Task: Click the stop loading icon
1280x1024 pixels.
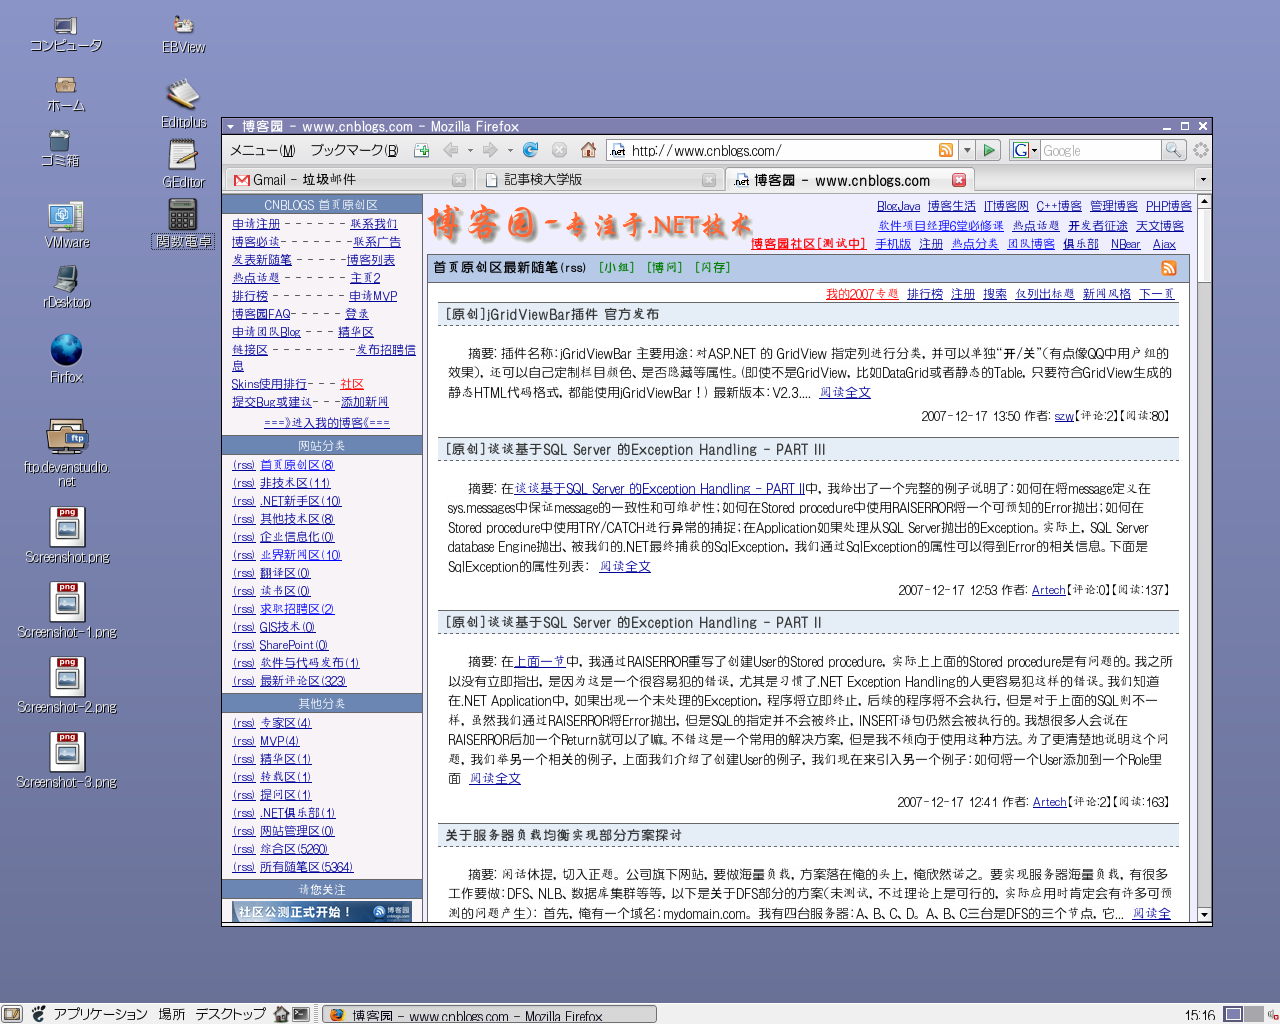Action: point(559,150)
